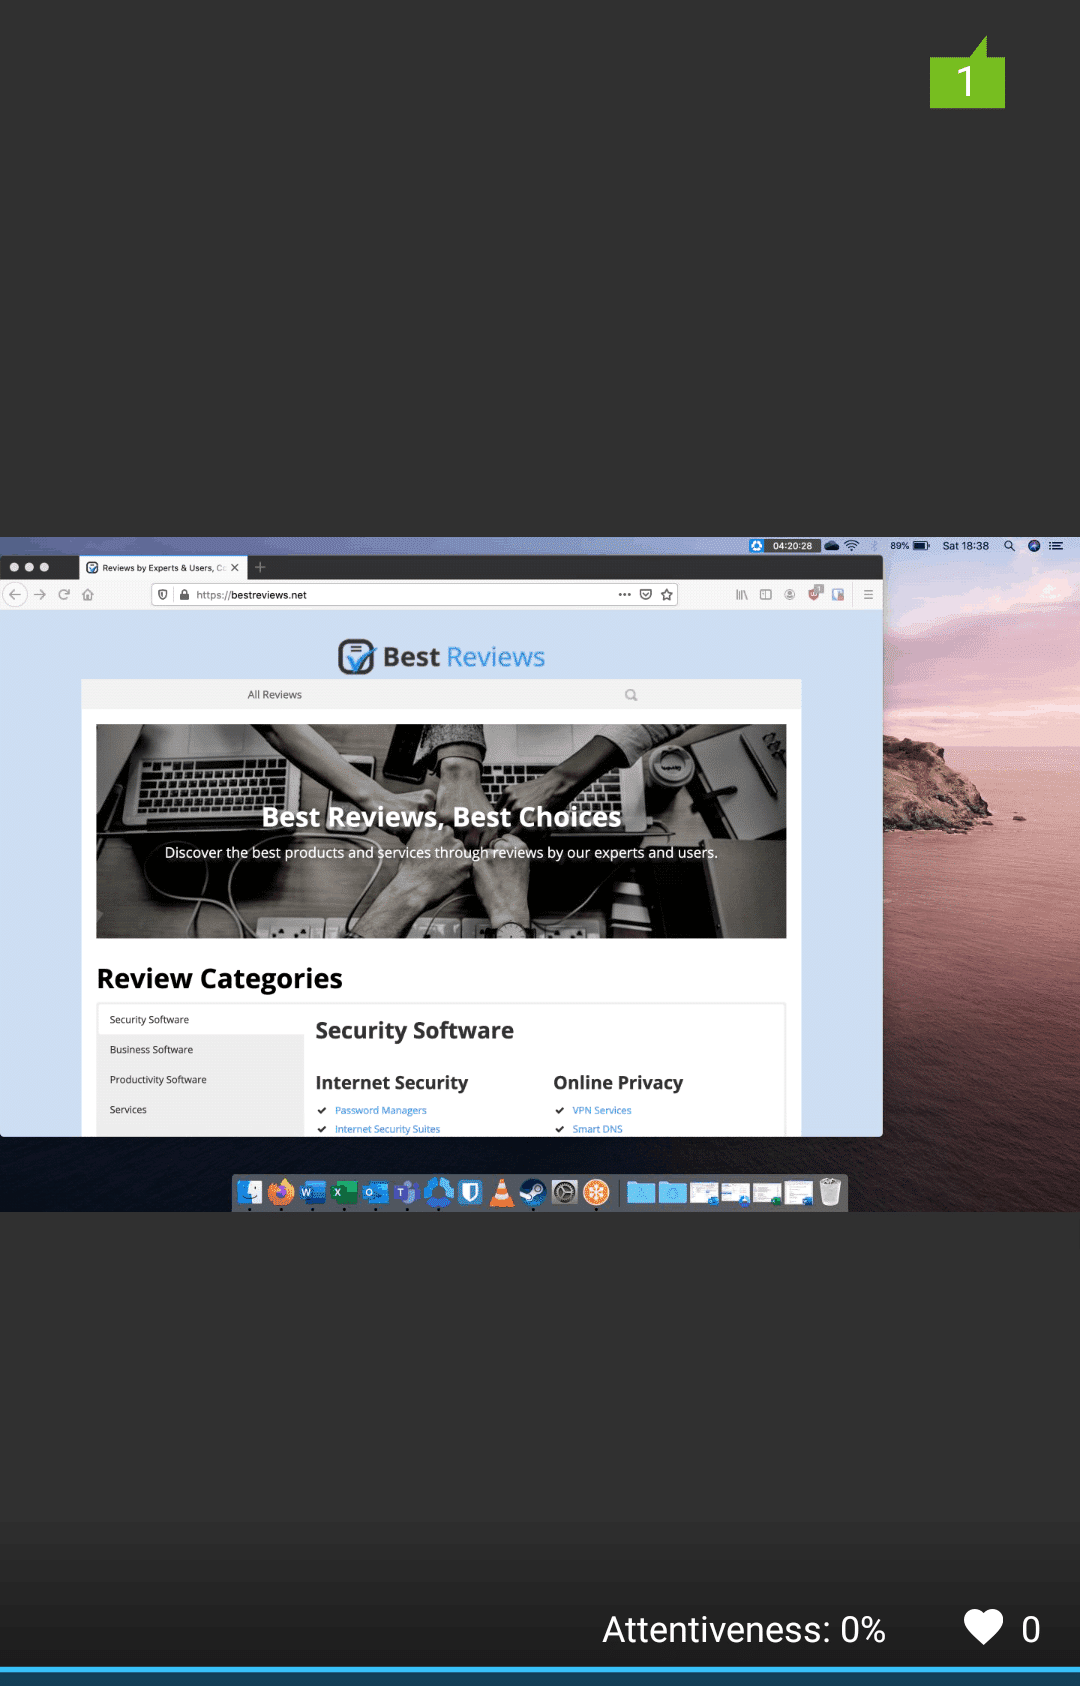The image size is (1080, 1686).
Task: Launch VLC cone from the Dock
Action: pyautogui.click(x=502, y=1192)
